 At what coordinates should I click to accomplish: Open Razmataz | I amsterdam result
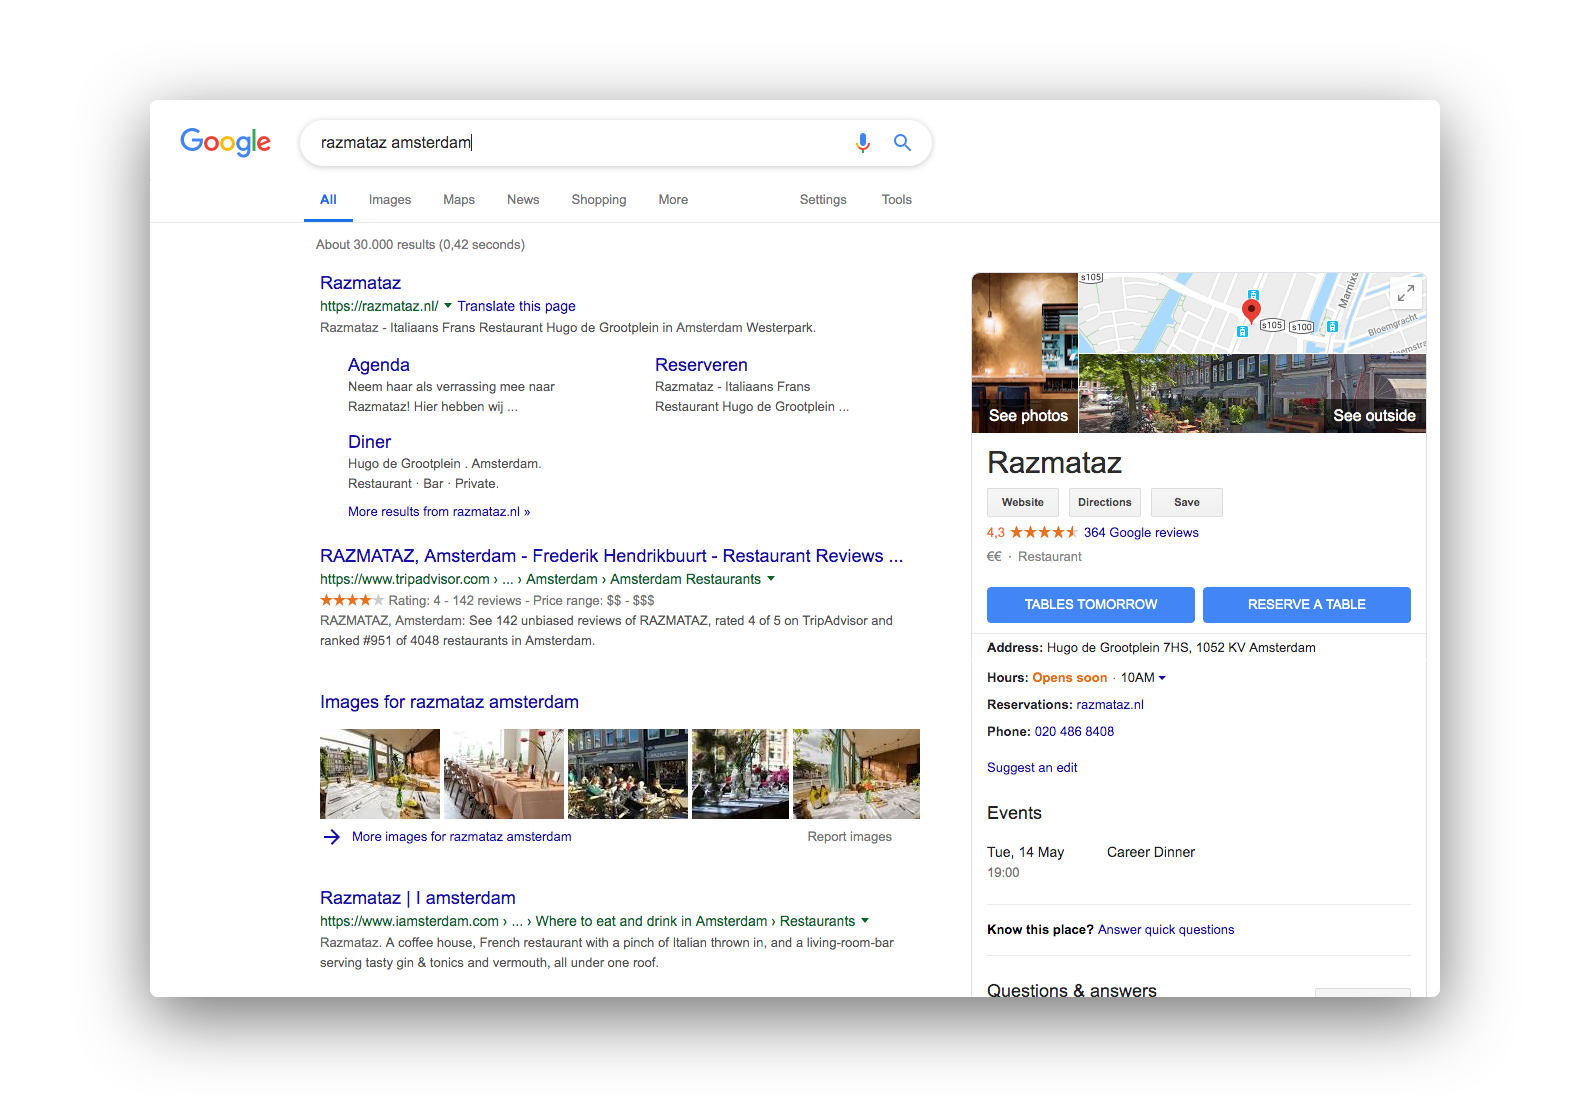coord(418,898)
